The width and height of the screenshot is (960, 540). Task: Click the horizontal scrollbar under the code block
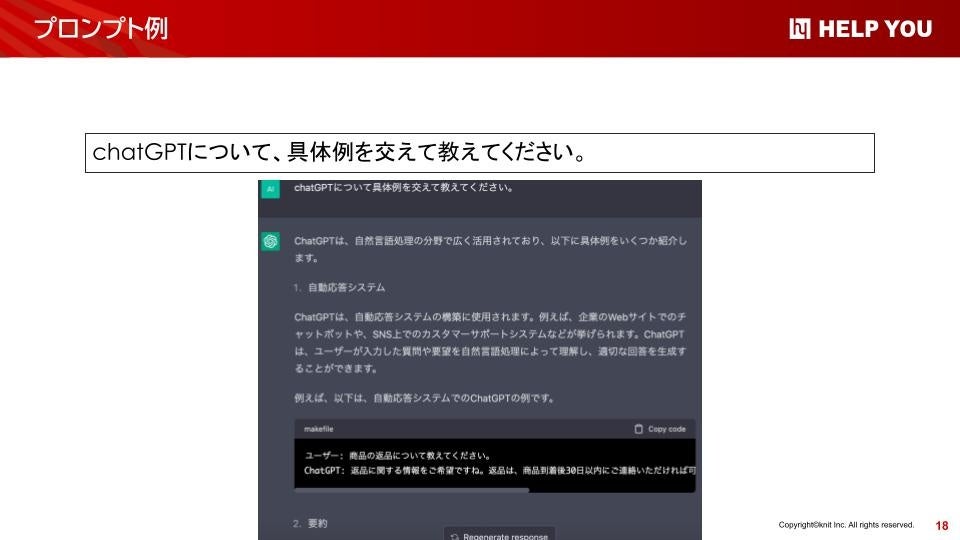click(411, 490)
